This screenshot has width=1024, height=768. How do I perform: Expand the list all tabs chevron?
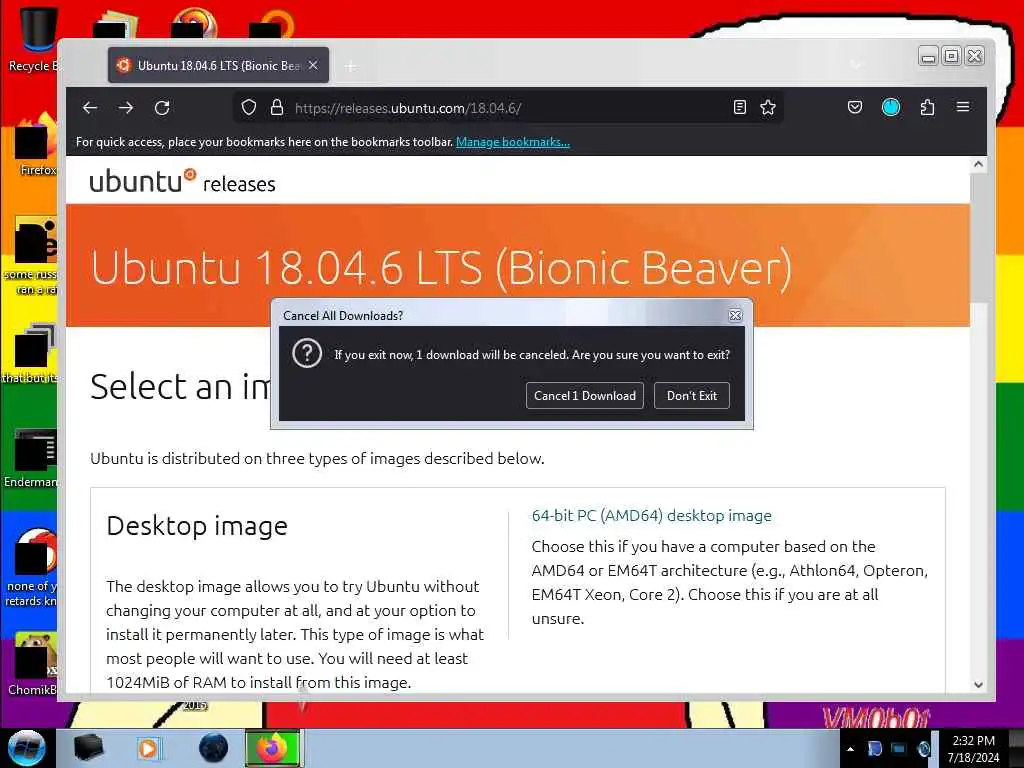[x=856, y=65]
